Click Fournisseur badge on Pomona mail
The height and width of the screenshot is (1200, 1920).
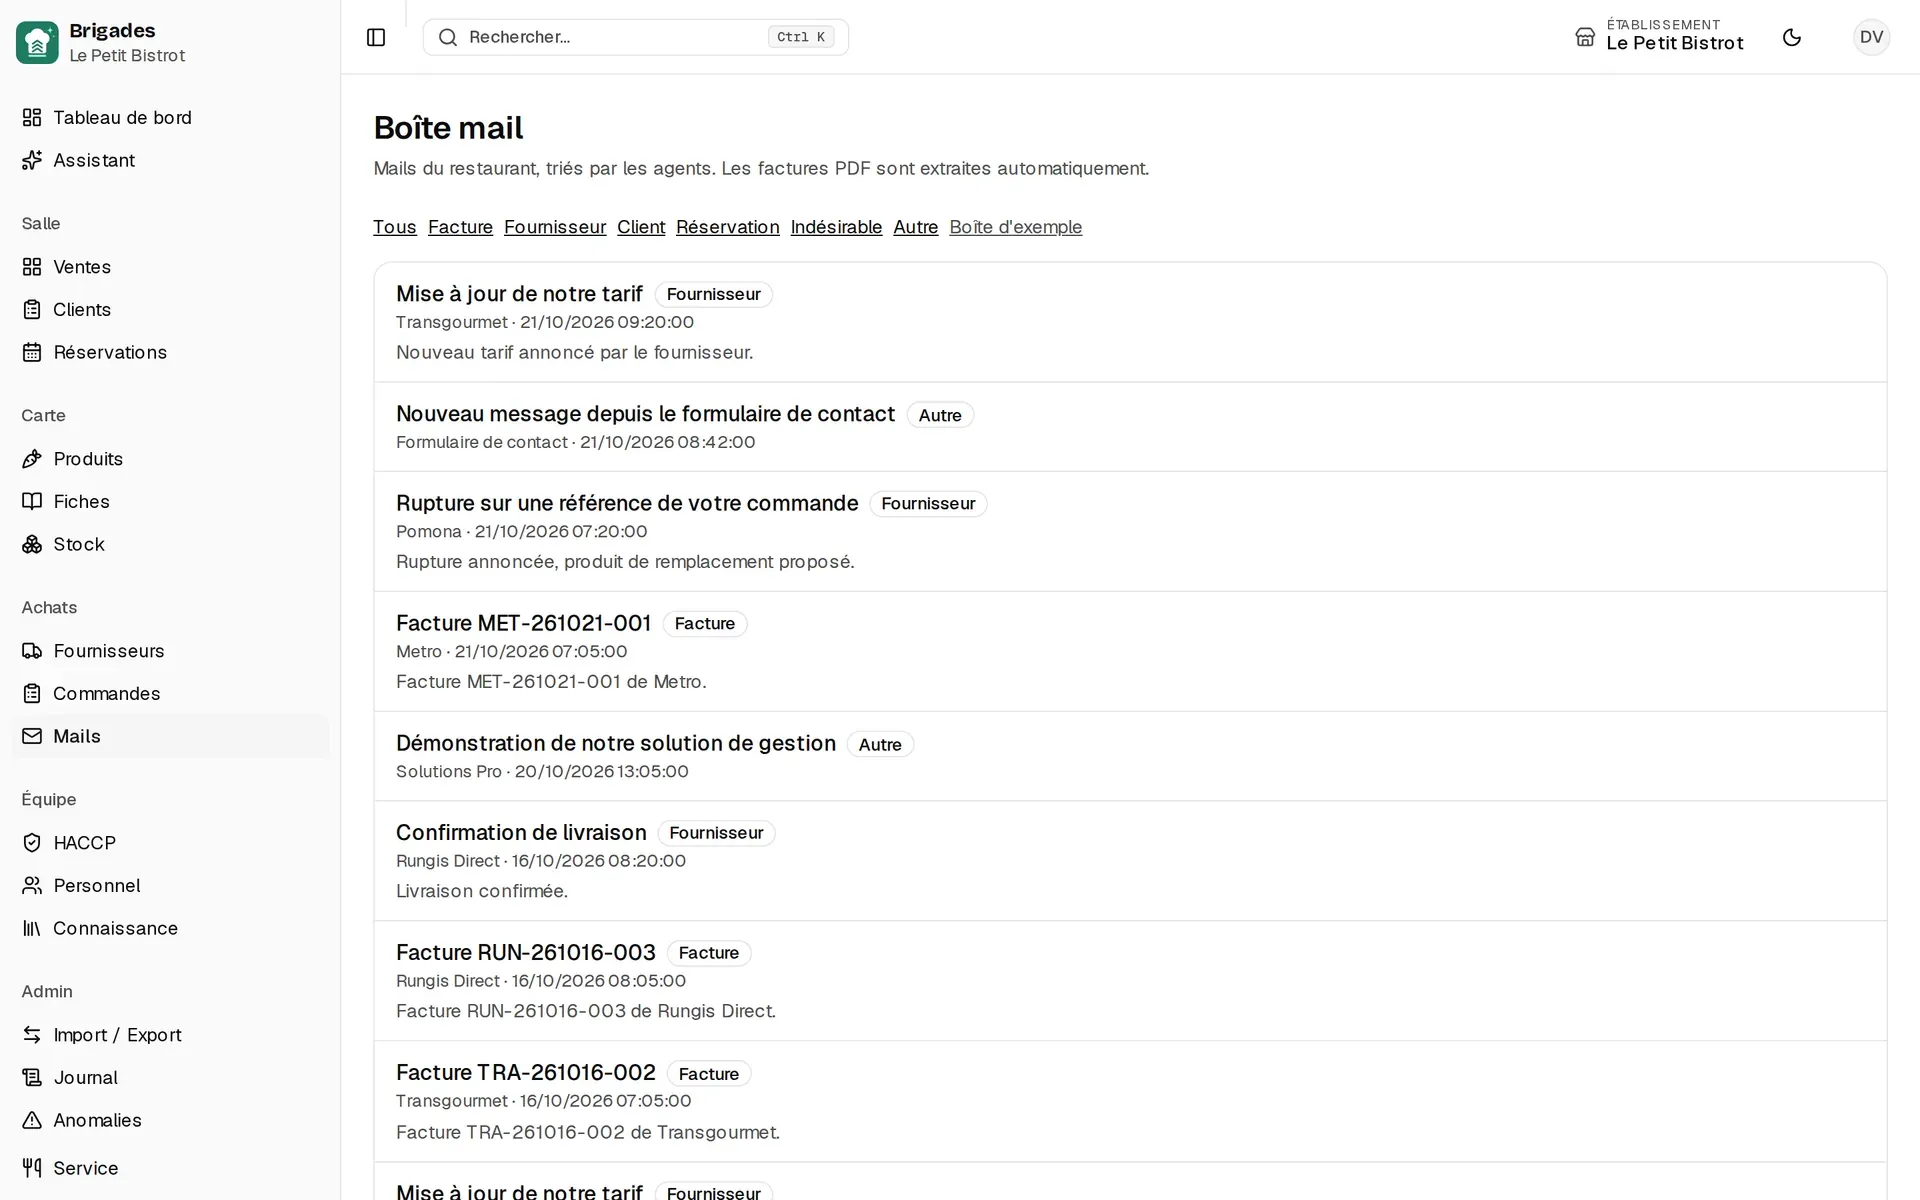928,504
